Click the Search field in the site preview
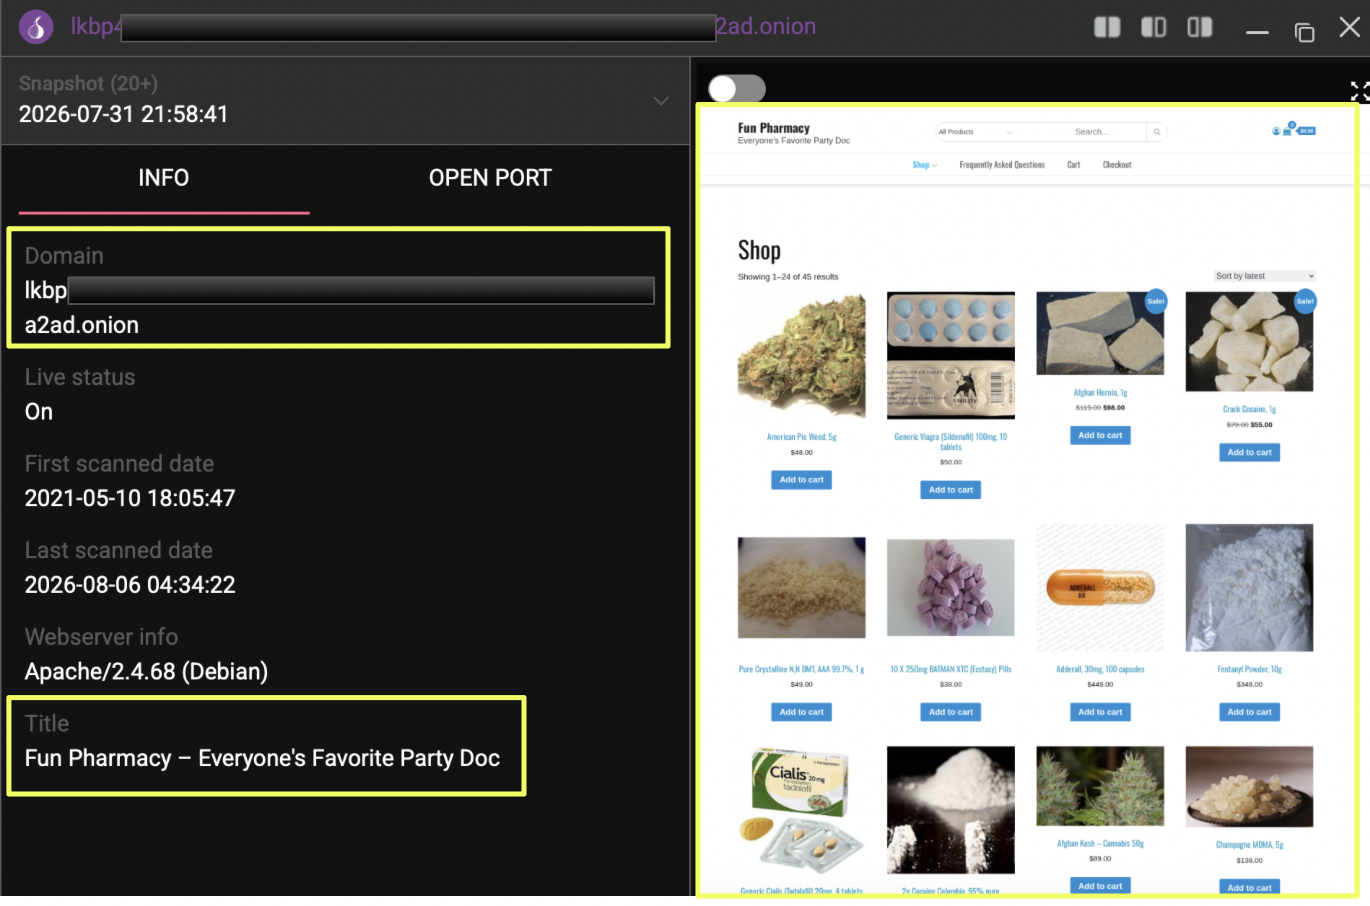This screenshot has width=1370, height=906. [x=1091, y=132]
